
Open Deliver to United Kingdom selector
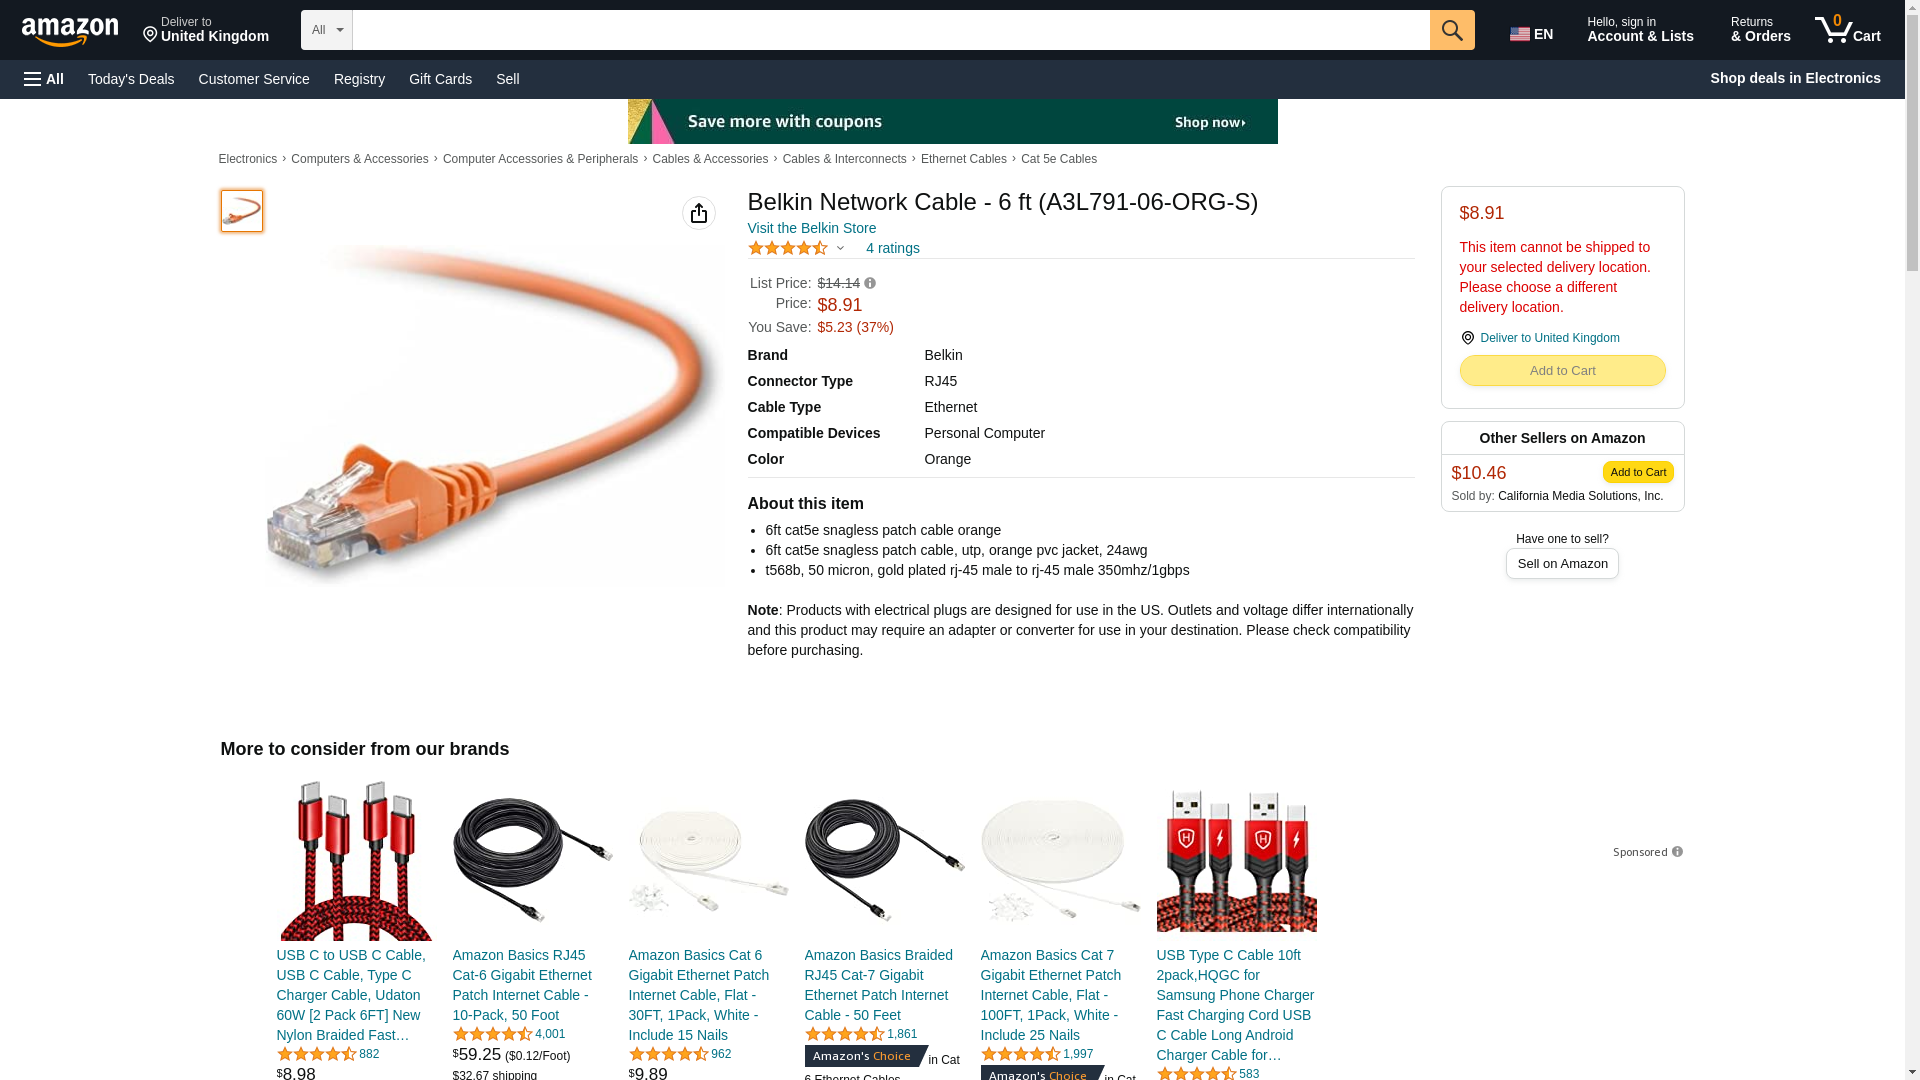pos(206,30)
